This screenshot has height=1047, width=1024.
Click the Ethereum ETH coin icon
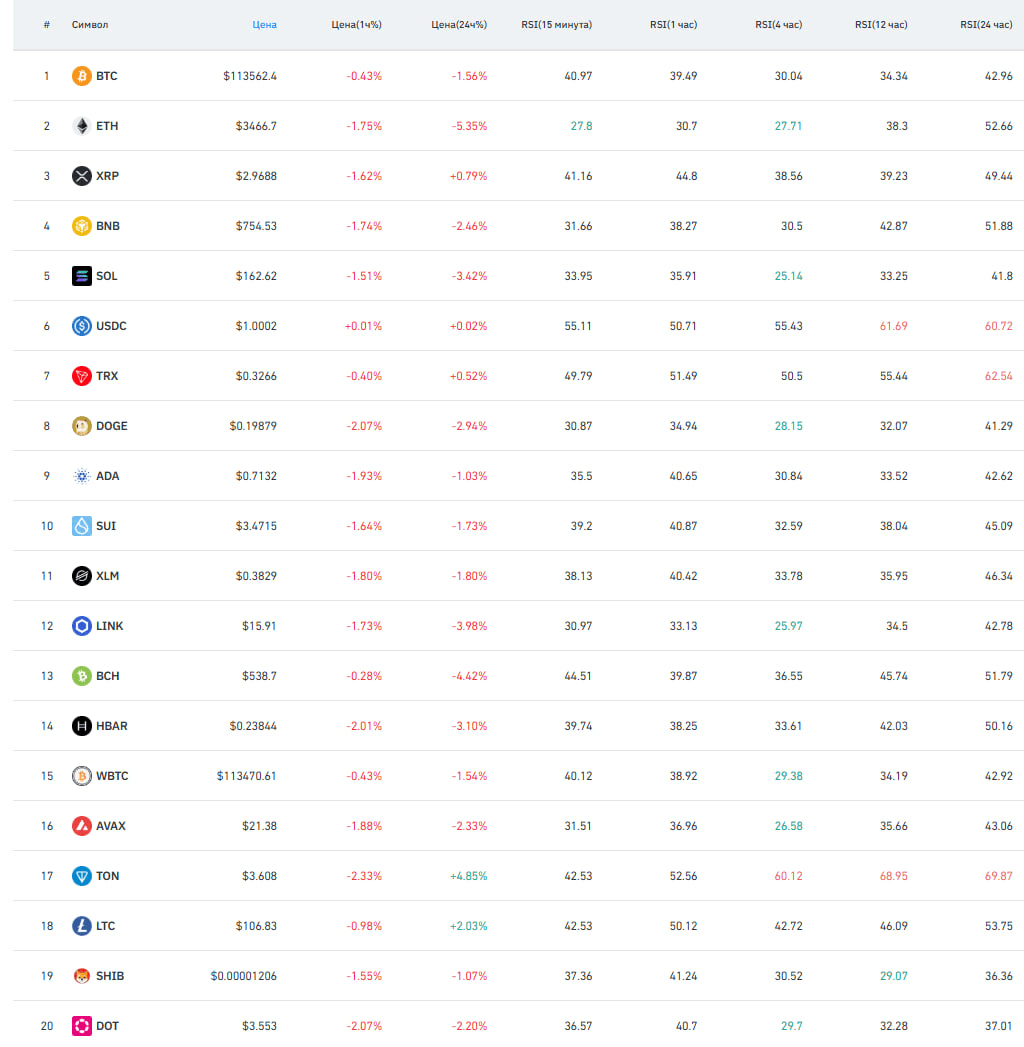[x=82, y=126]
